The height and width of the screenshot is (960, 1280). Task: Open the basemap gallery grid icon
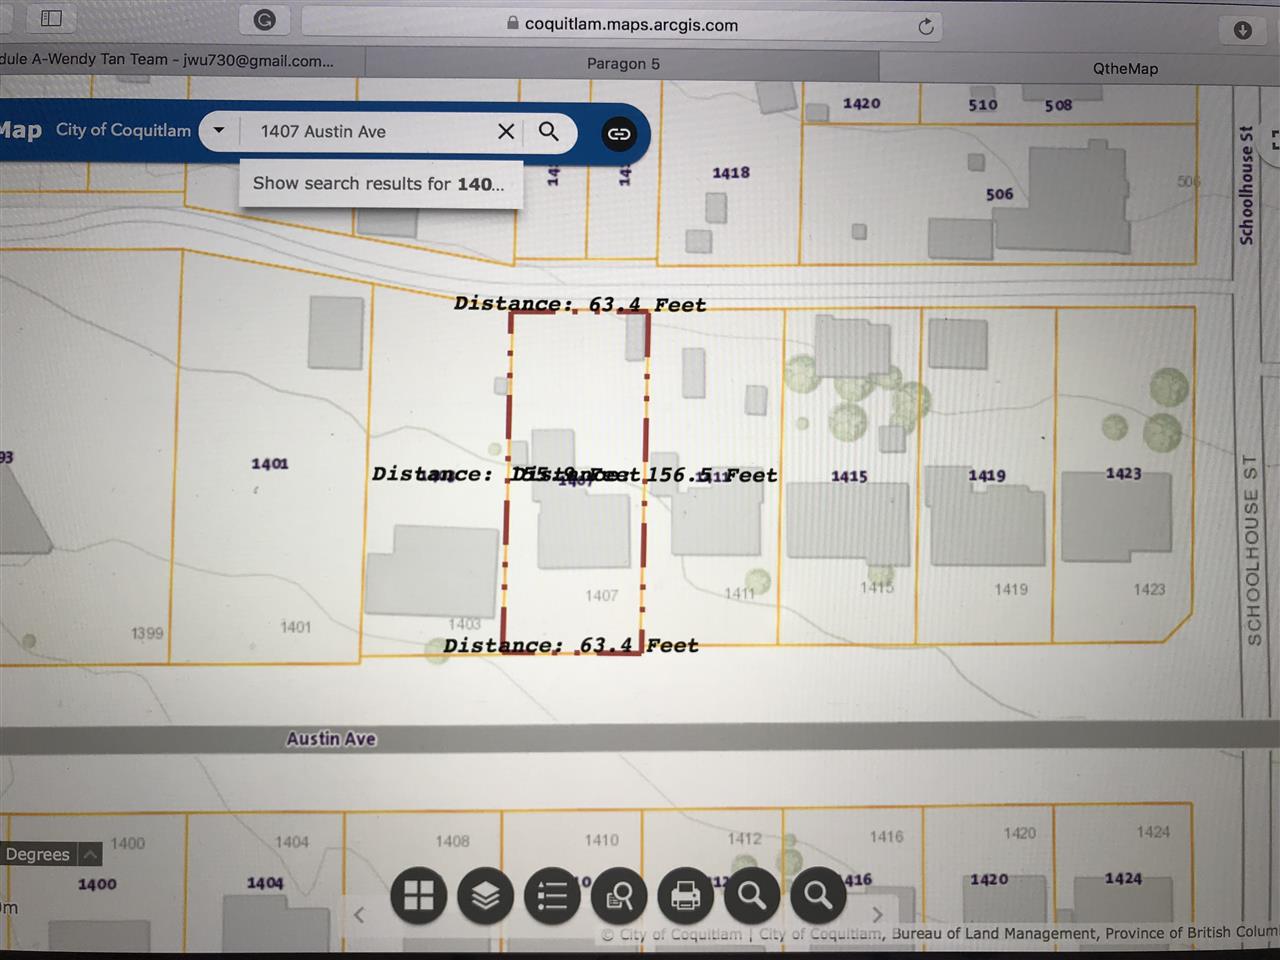pos(418,895)
